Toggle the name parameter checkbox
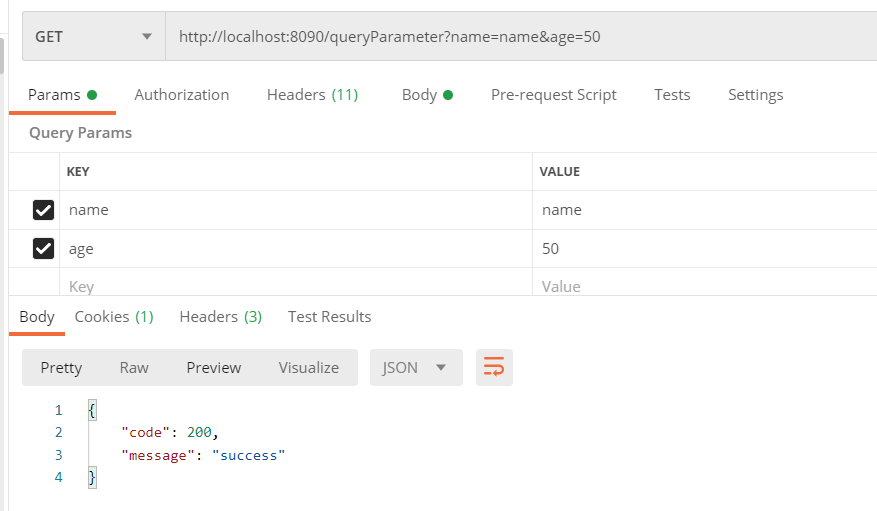The image size is (877, 511). [x=43, y=210]
